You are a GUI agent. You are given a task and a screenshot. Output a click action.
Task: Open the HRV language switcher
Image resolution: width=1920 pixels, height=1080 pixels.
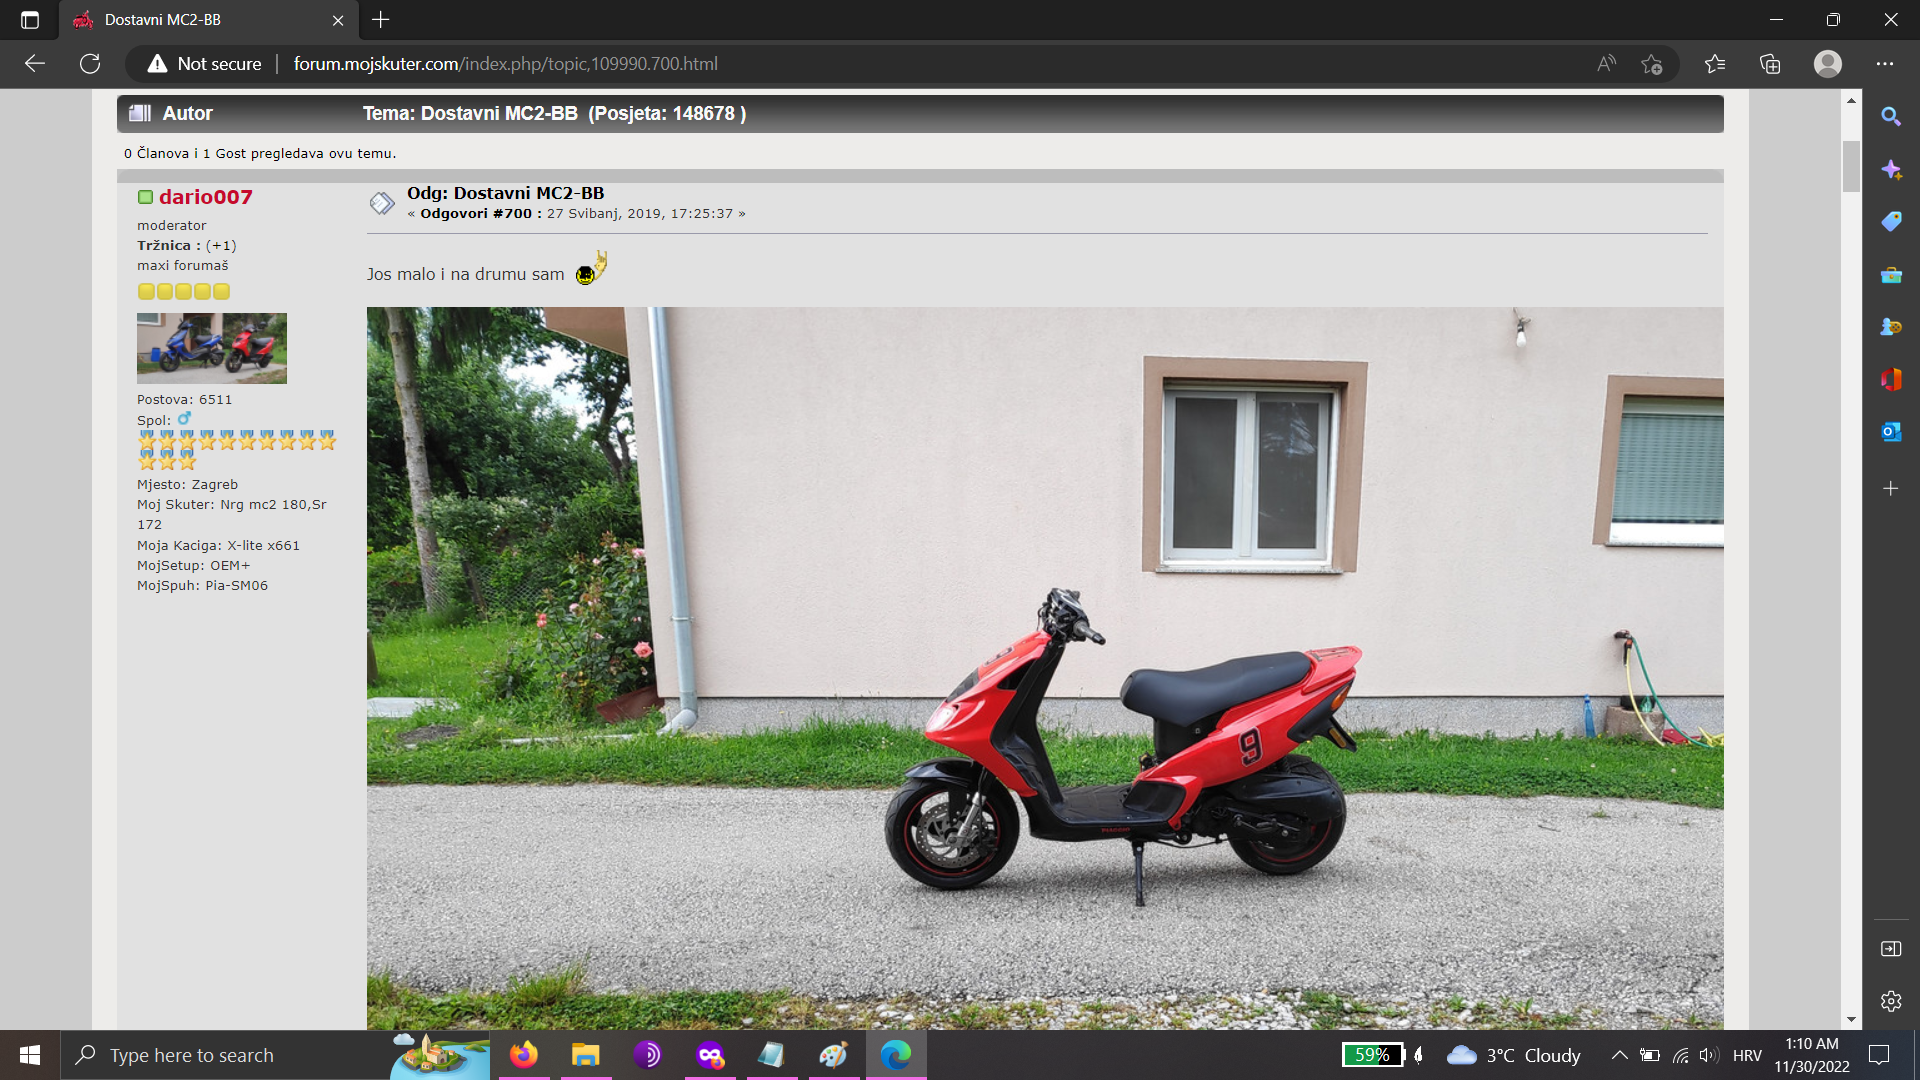[1747, 1055]
